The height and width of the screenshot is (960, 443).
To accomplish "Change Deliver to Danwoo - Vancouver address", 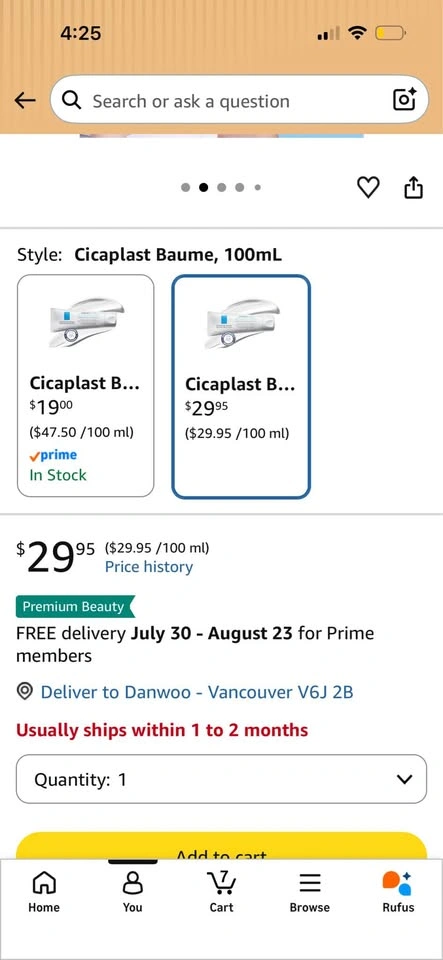I will 196,692.
